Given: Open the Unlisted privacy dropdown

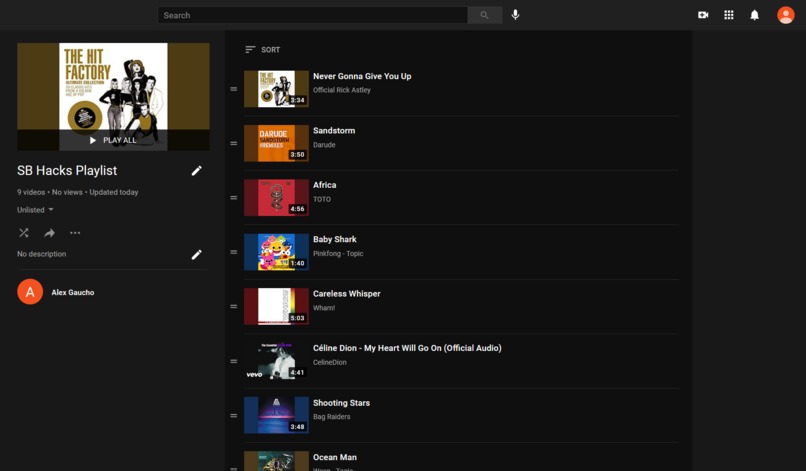Looking at the screenshot, I should (x=35, y=210).
